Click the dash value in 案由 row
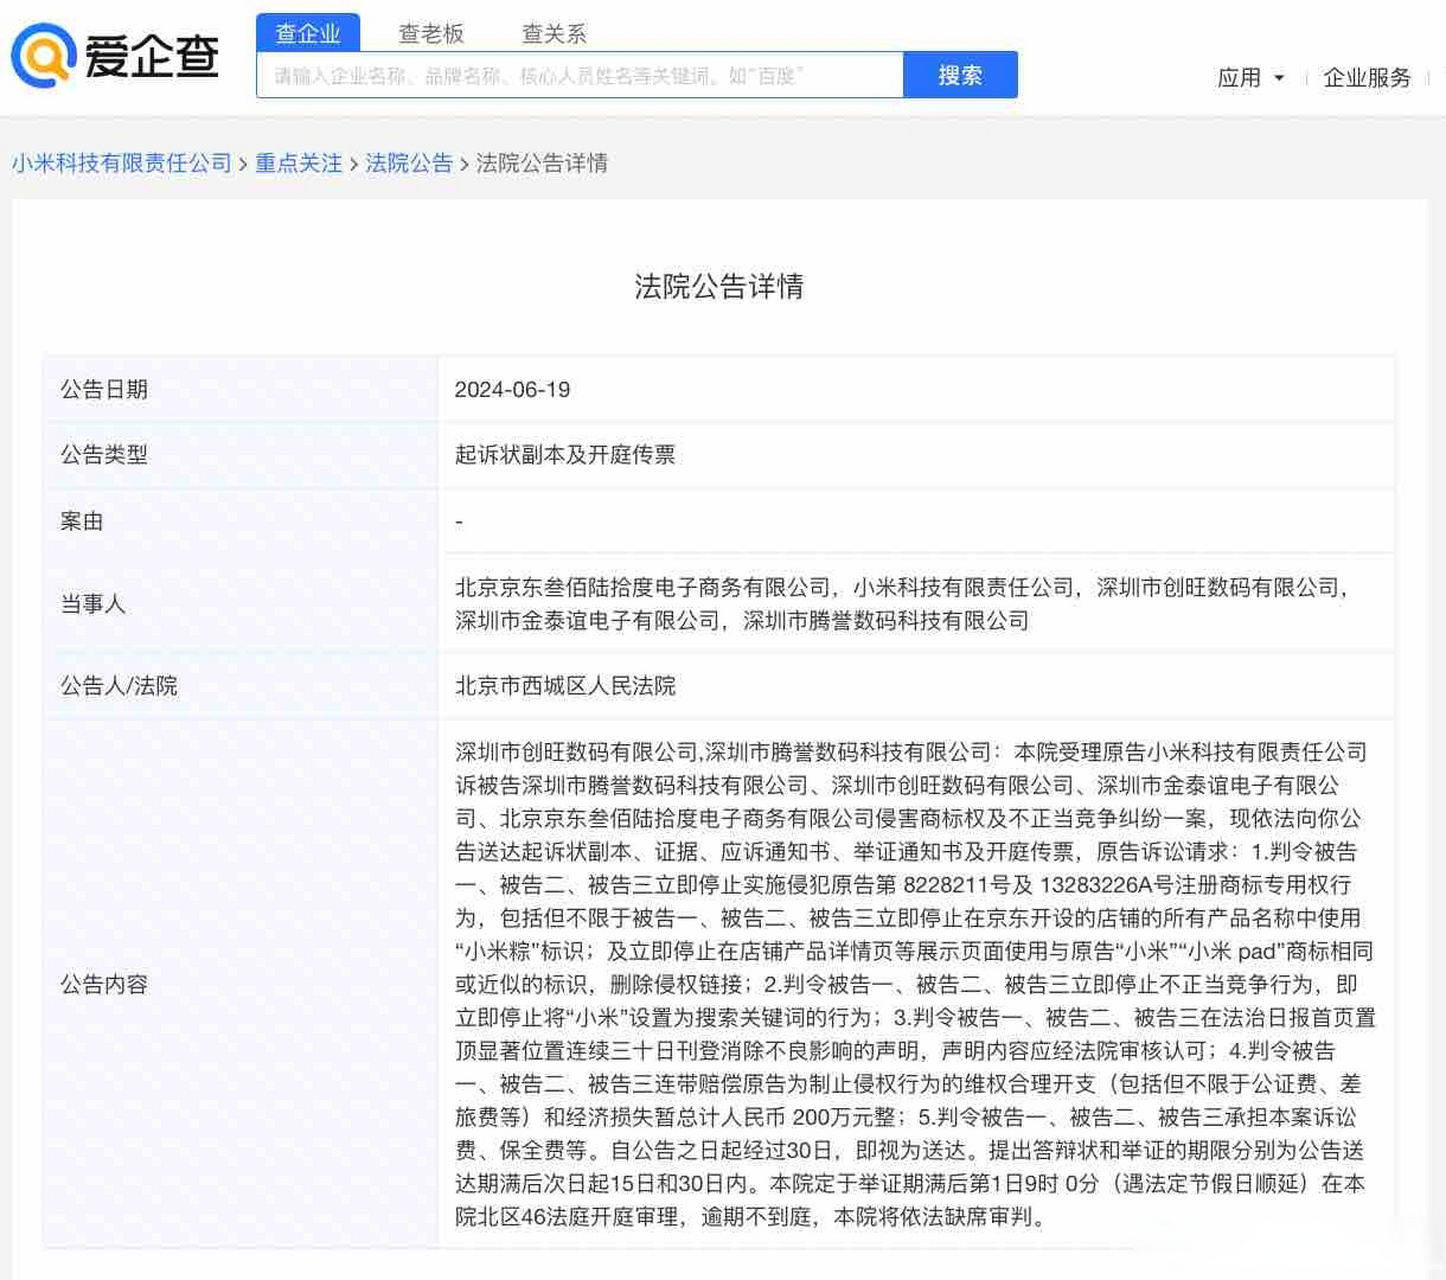The width and height of the screenshot is (1446, 1280). tap(459, 522)
